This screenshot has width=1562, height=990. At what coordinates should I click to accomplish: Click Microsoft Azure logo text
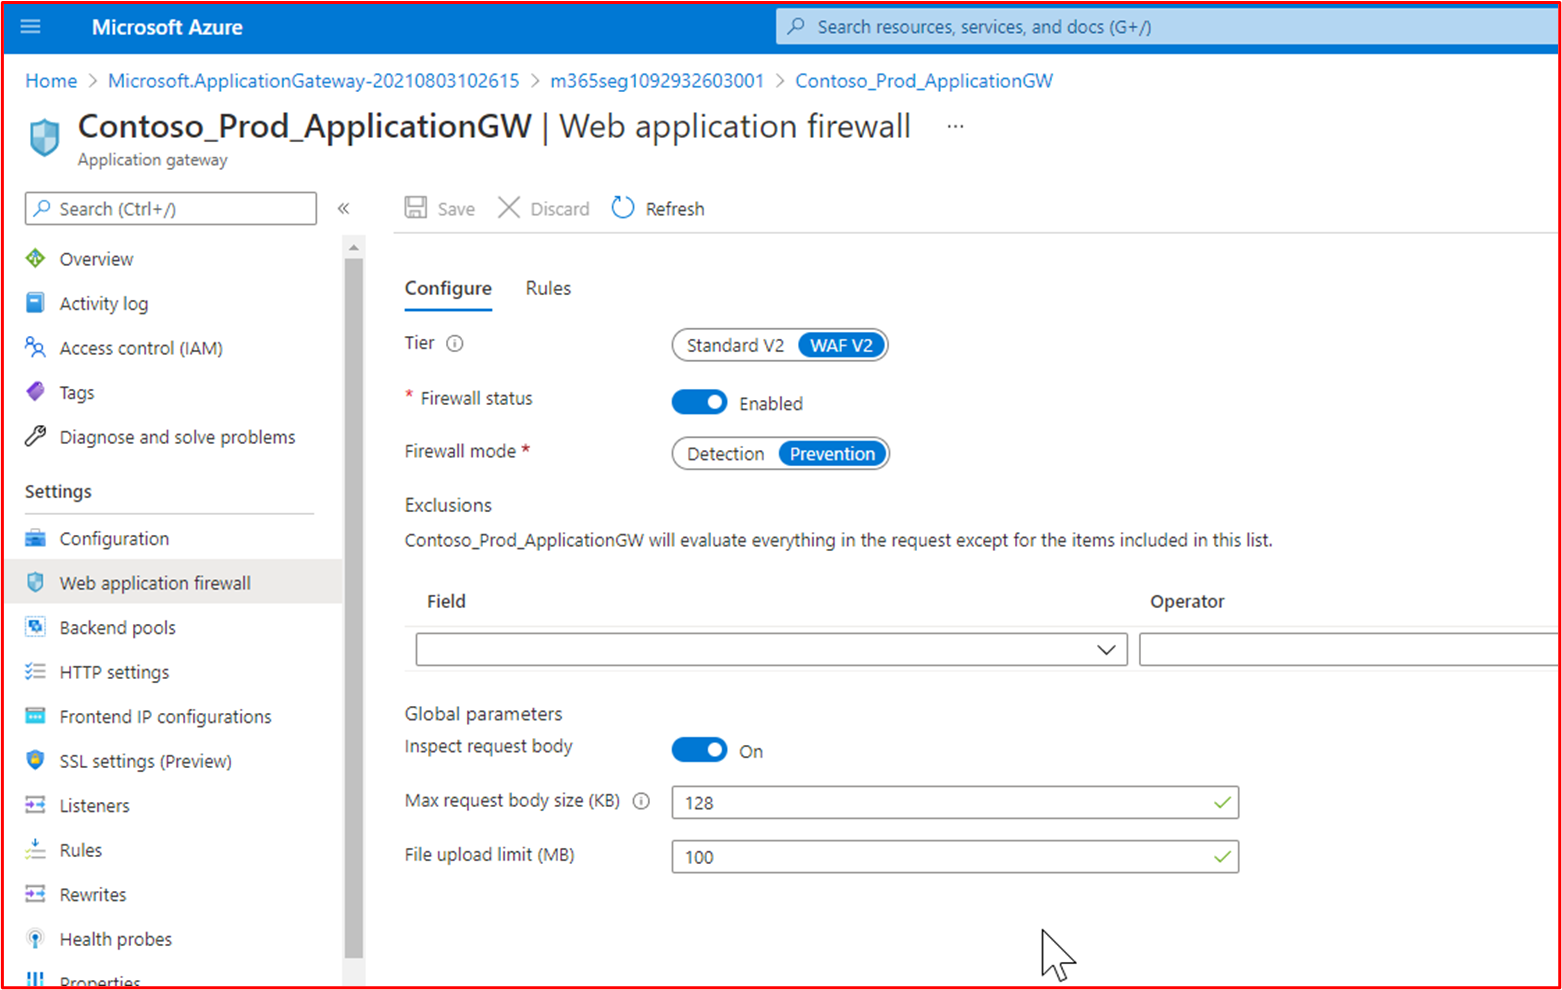click(167, 27)
